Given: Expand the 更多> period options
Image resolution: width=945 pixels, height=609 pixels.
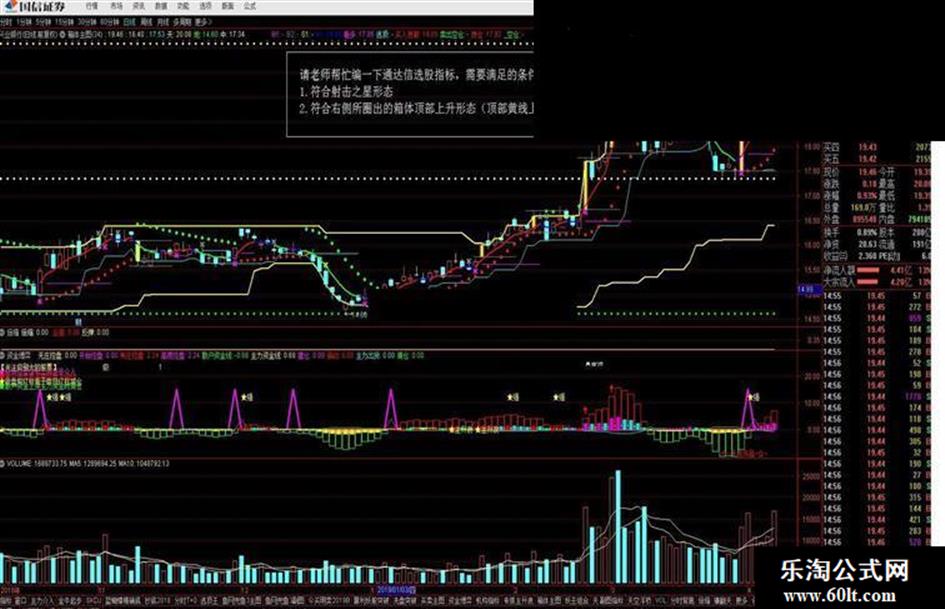Looking at the screenshot, I should click(203, 22).
